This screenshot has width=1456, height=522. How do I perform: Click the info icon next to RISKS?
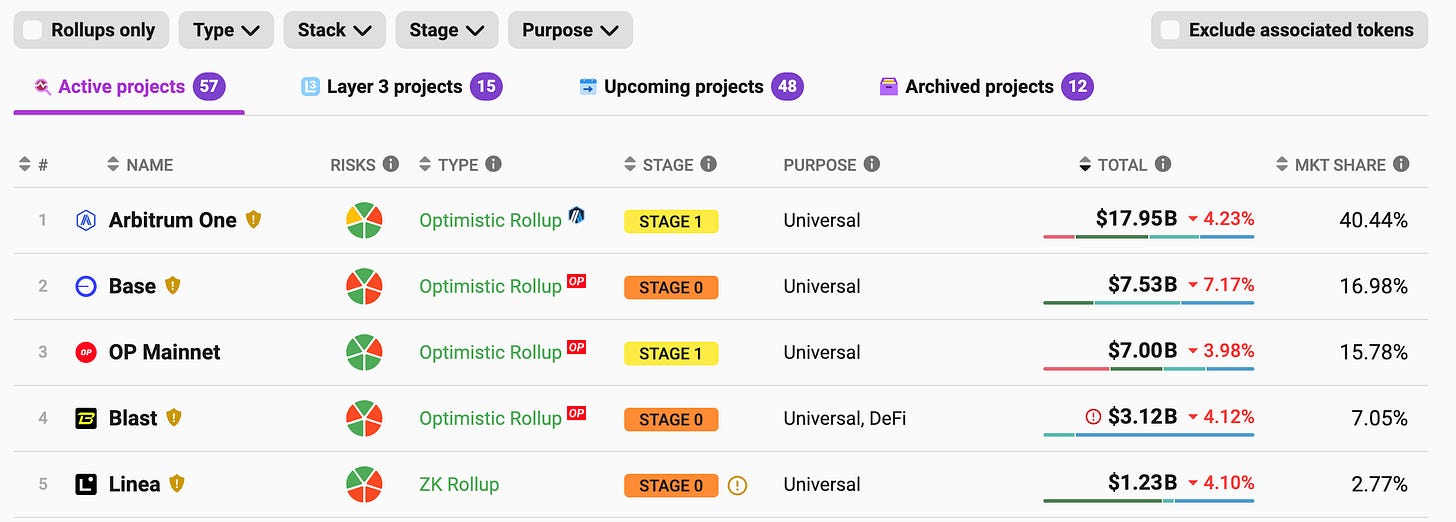tap(391, 164)
